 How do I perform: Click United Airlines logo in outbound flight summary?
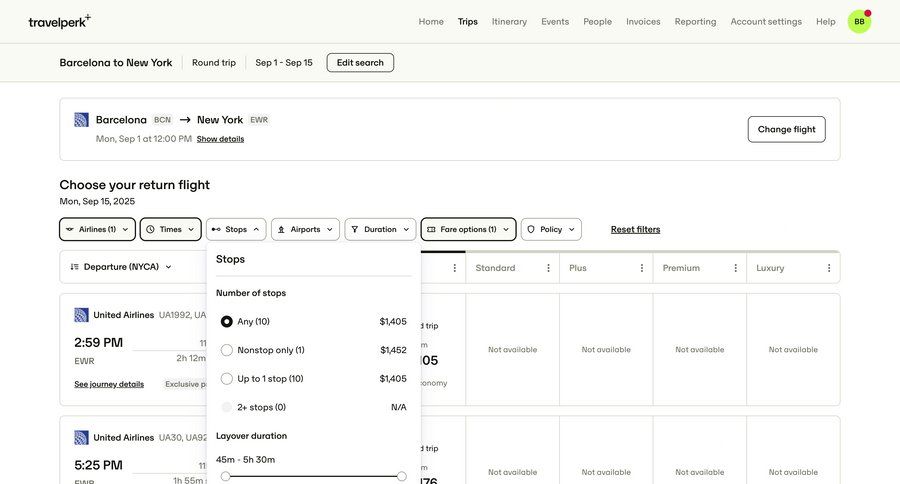pyautogui.click(x=82, y=120)
